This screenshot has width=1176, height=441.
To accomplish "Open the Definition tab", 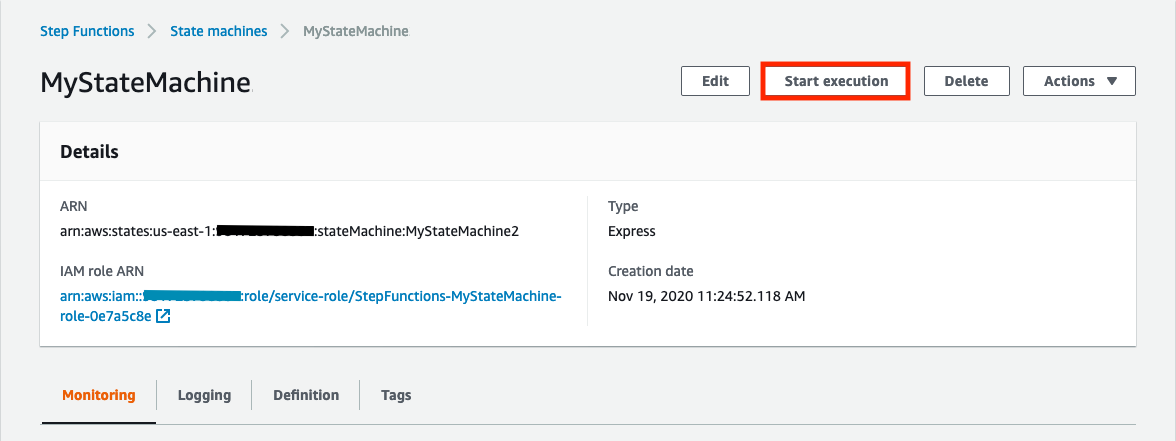I will pos(306,395).
